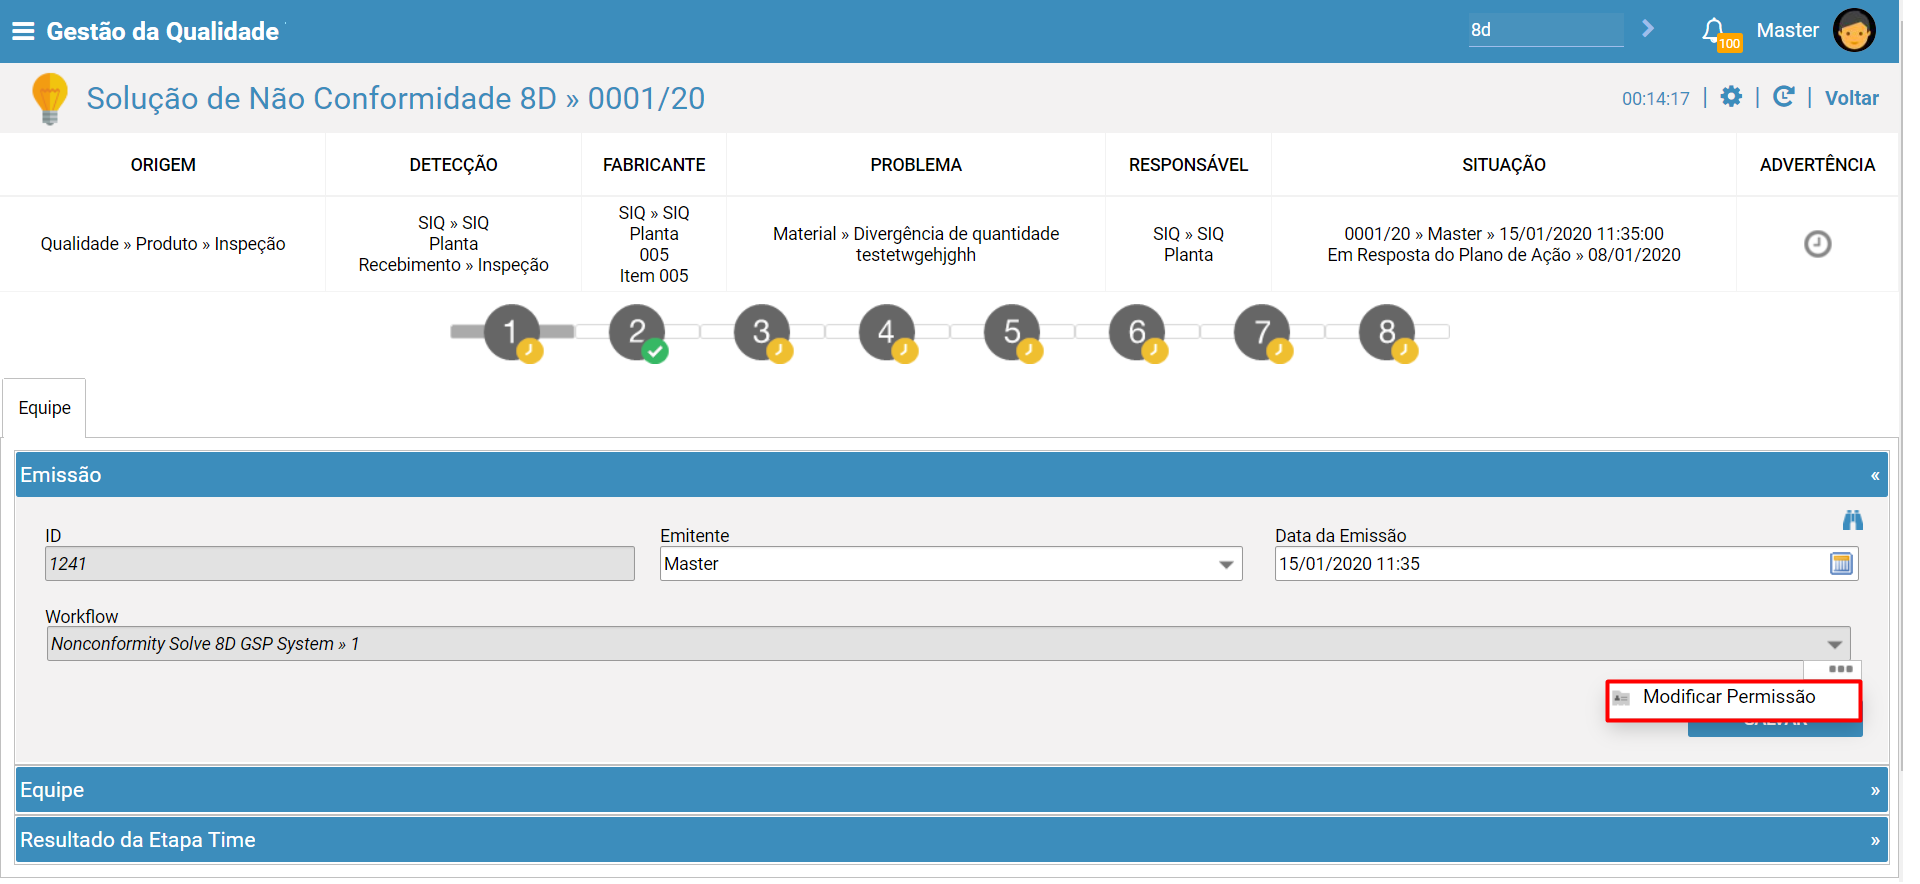The height and width of the screenshot is (884, 1920).
Task: Open the Workflow dropdown
Action: click(948, 644)
